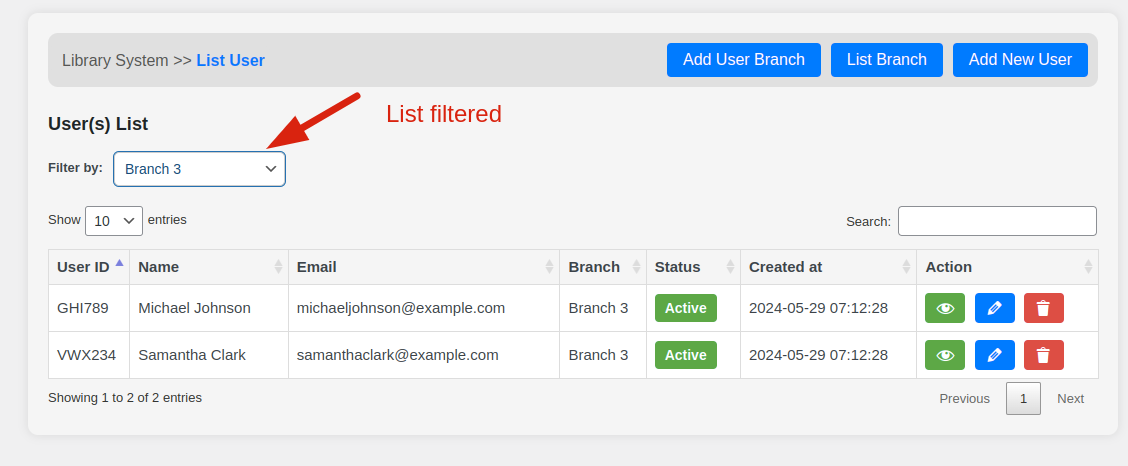Edit Michael Johnson's record with pencil icon
The height and width of the screenshot is (466, 1128).
tap(994, 308)
